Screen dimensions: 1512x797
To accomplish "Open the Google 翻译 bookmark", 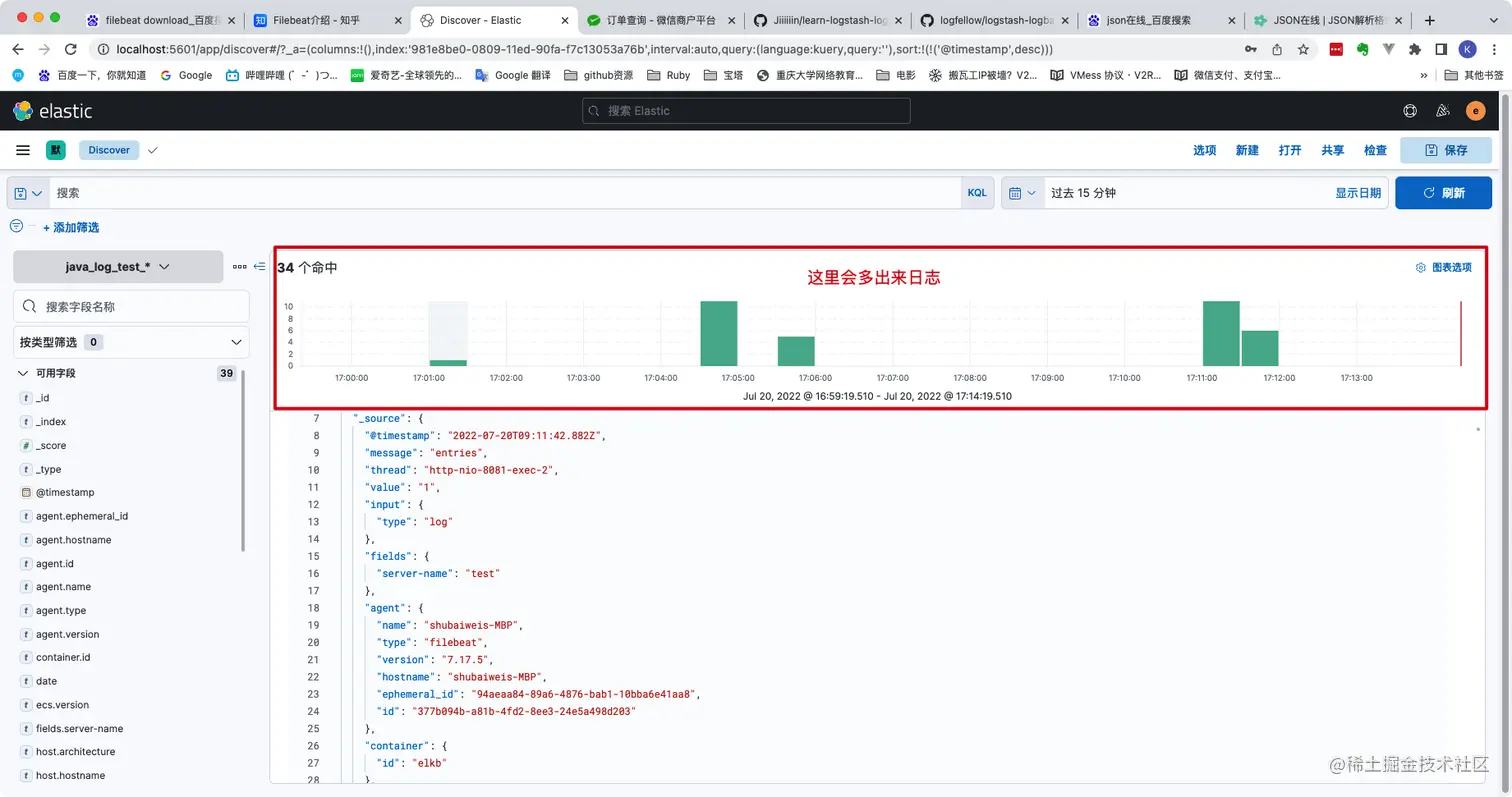I will pos(513,75).
